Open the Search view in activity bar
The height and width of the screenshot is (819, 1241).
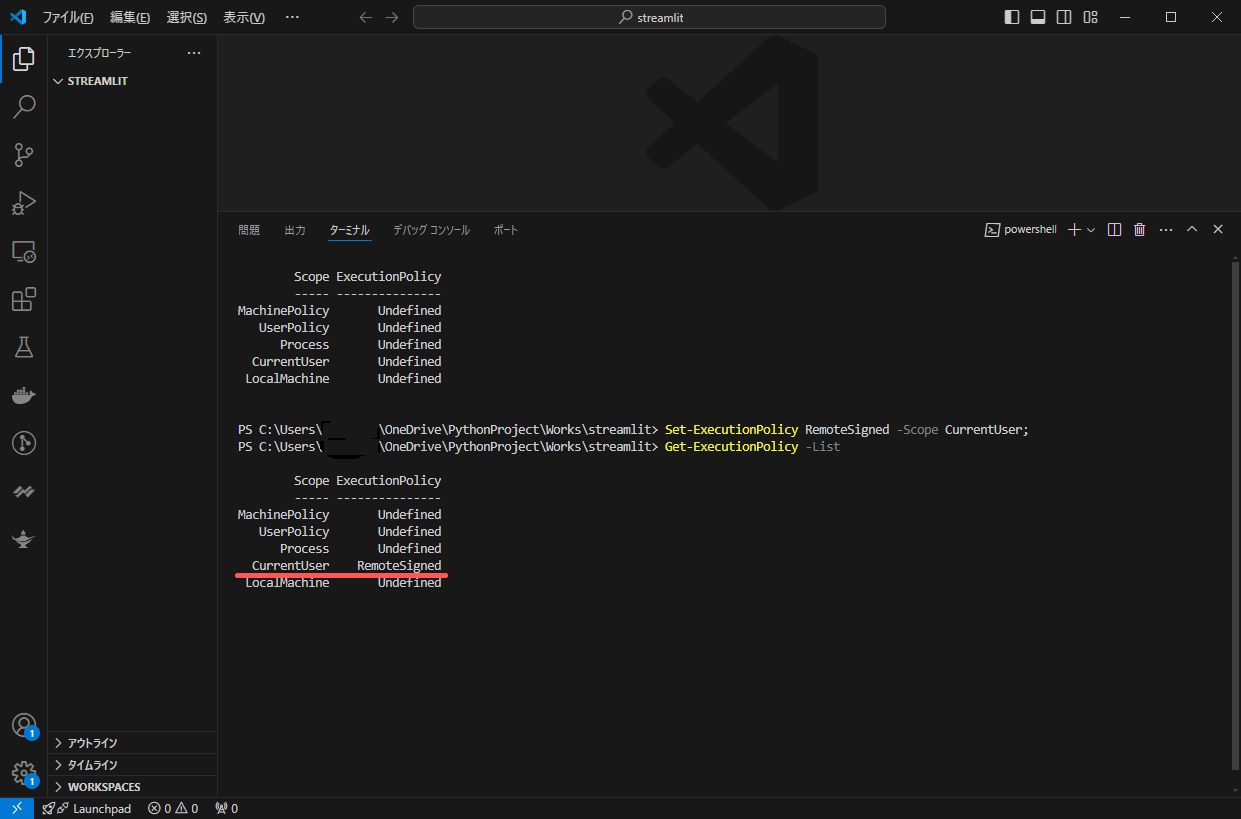pos(24,106)
